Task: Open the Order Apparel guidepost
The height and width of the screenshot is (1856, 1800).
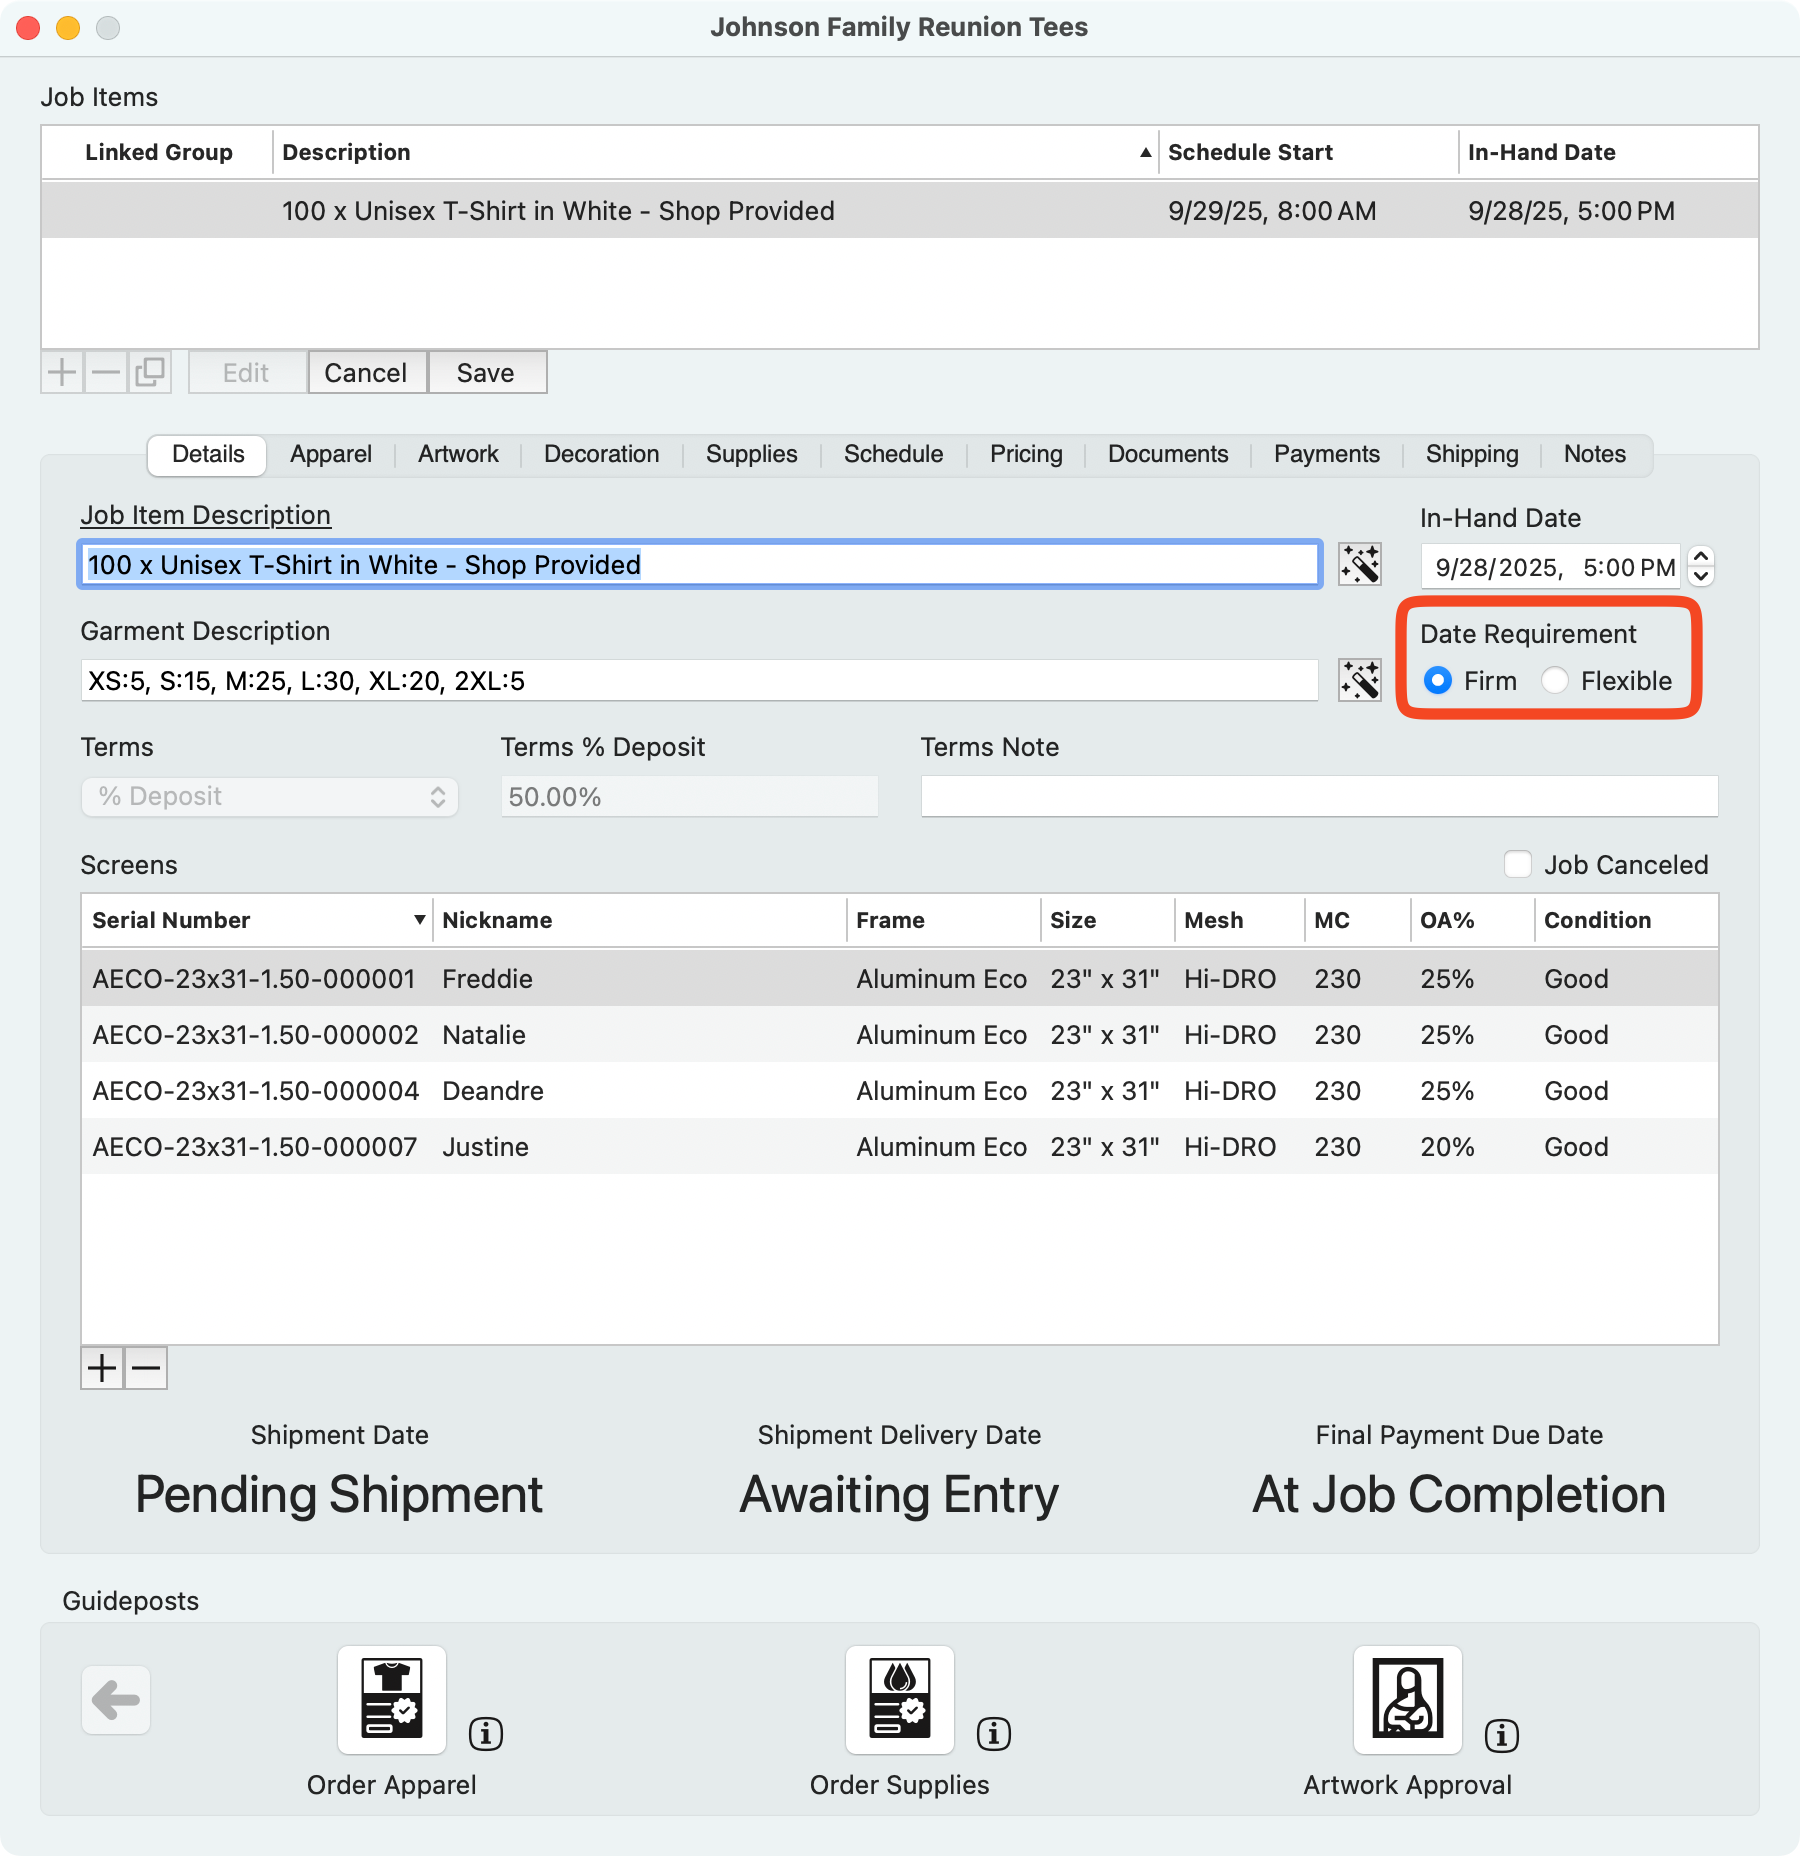Action: pos(391,1700)
